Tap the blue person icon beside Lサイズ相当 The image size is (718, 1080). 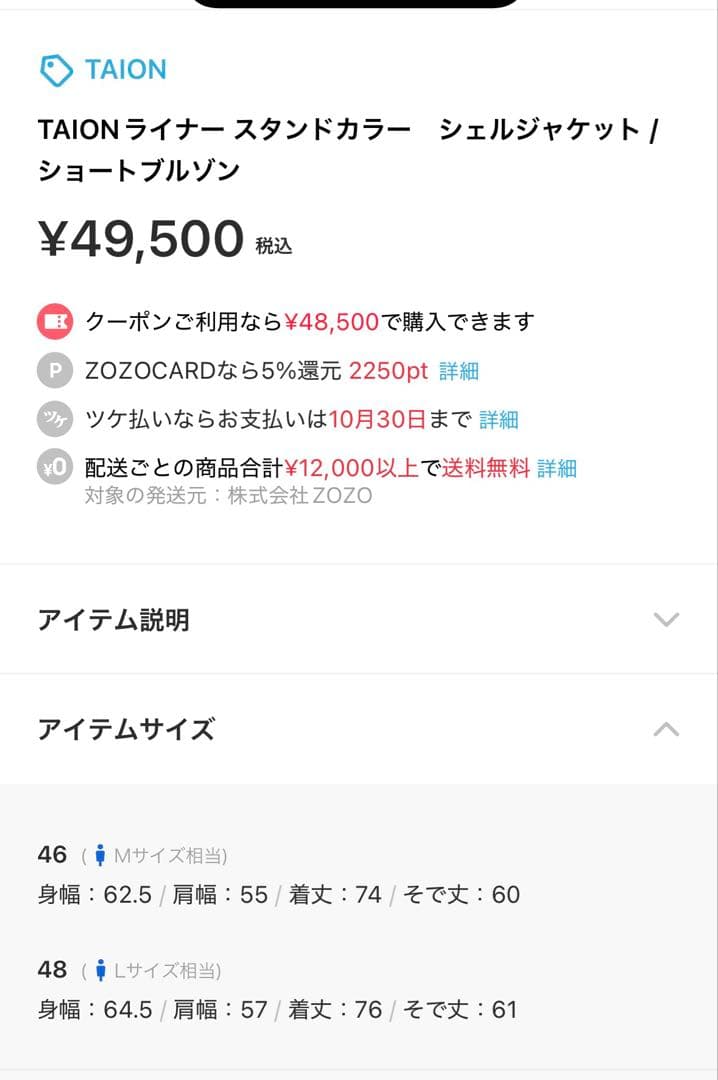101,970
